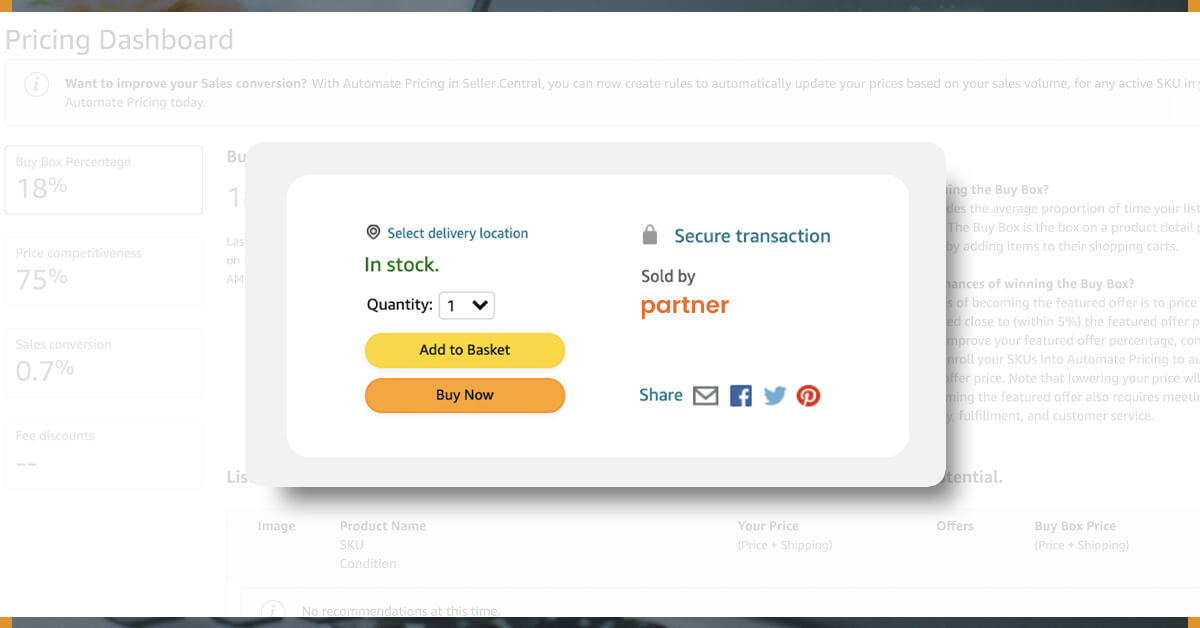Viewport: 1200px width, 628px height.
Task: Share via the email envelope icon
Action: (x=706, y=396)
